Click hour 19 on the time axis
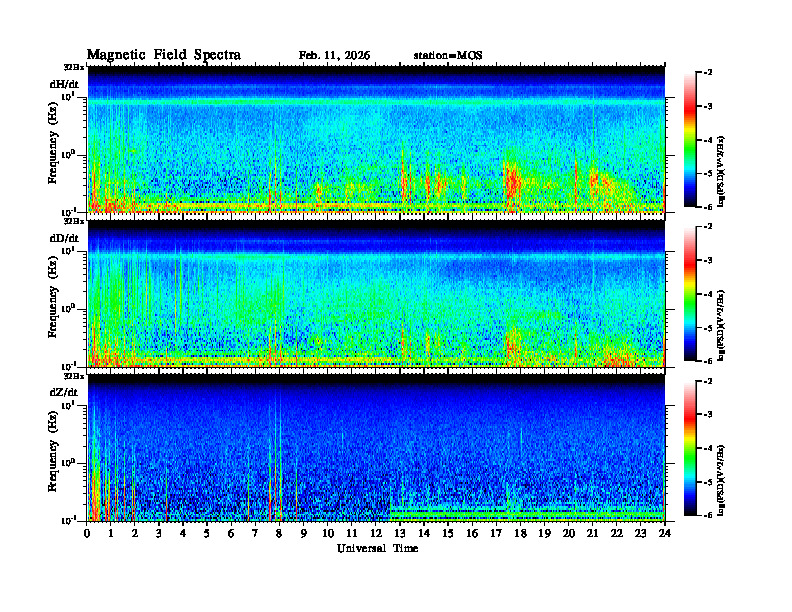 (x=544, y=533)
